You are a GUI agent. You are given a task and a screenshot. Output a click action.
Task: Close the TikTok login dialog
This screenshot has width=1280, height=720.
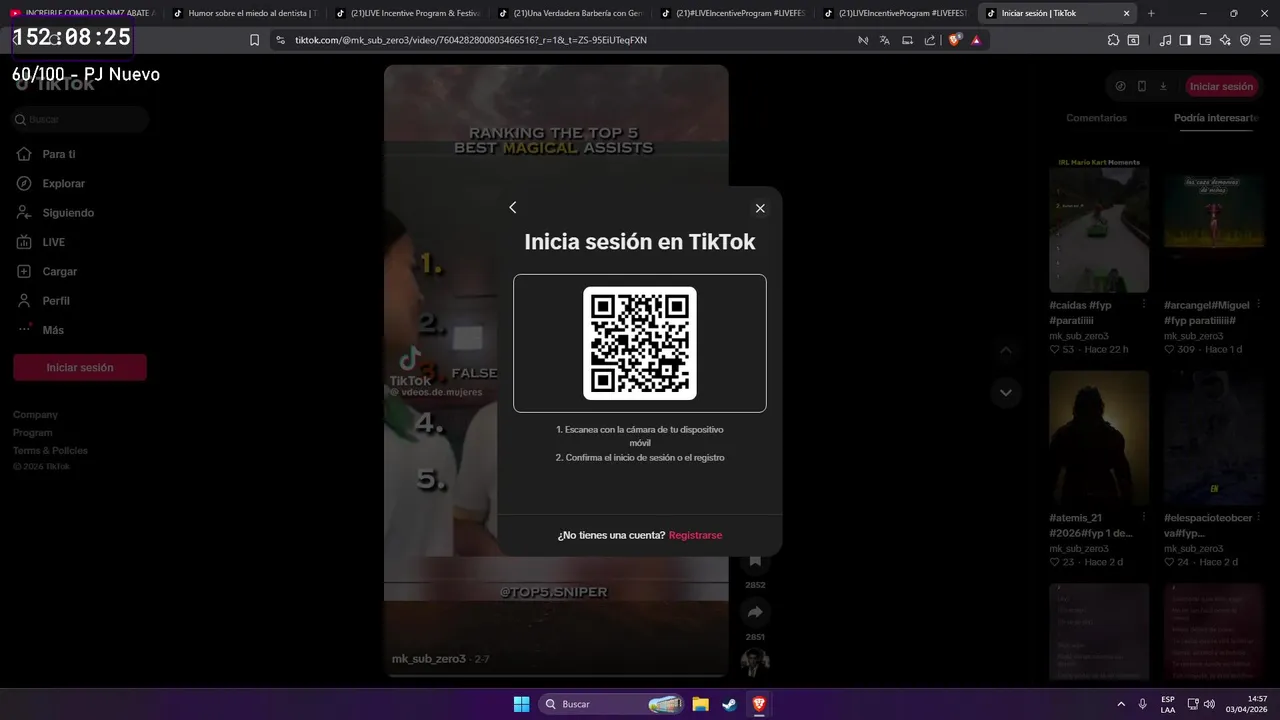(760, 208)
